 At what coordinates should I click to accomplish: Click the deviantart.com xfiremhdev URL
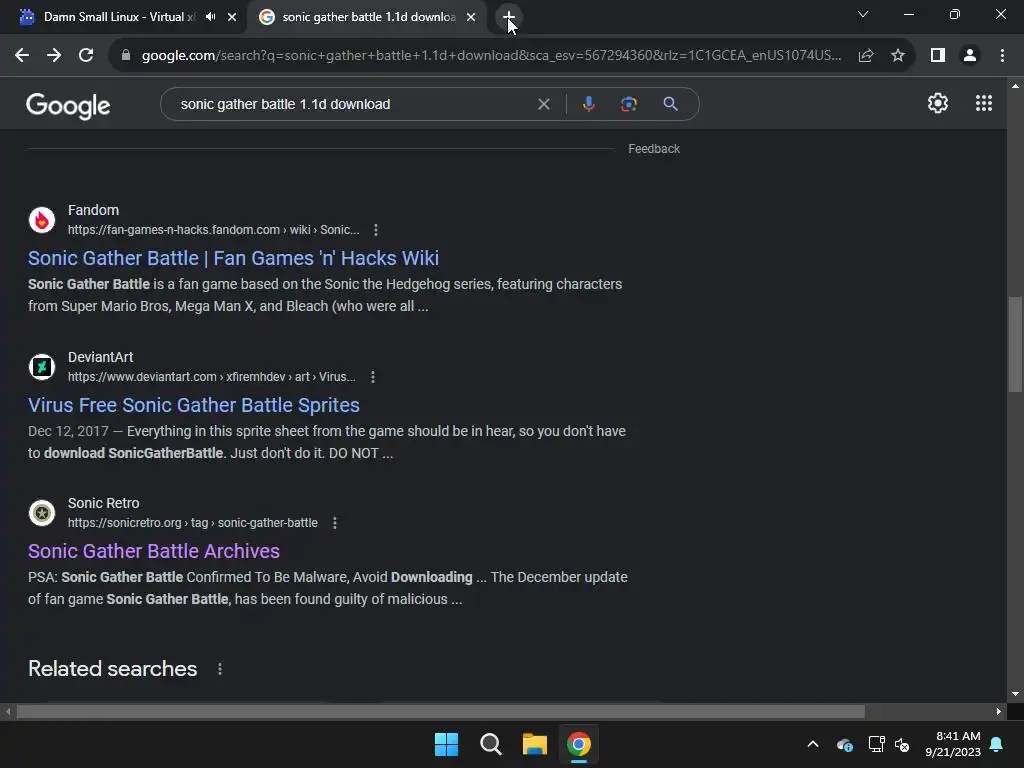[212, 377]
